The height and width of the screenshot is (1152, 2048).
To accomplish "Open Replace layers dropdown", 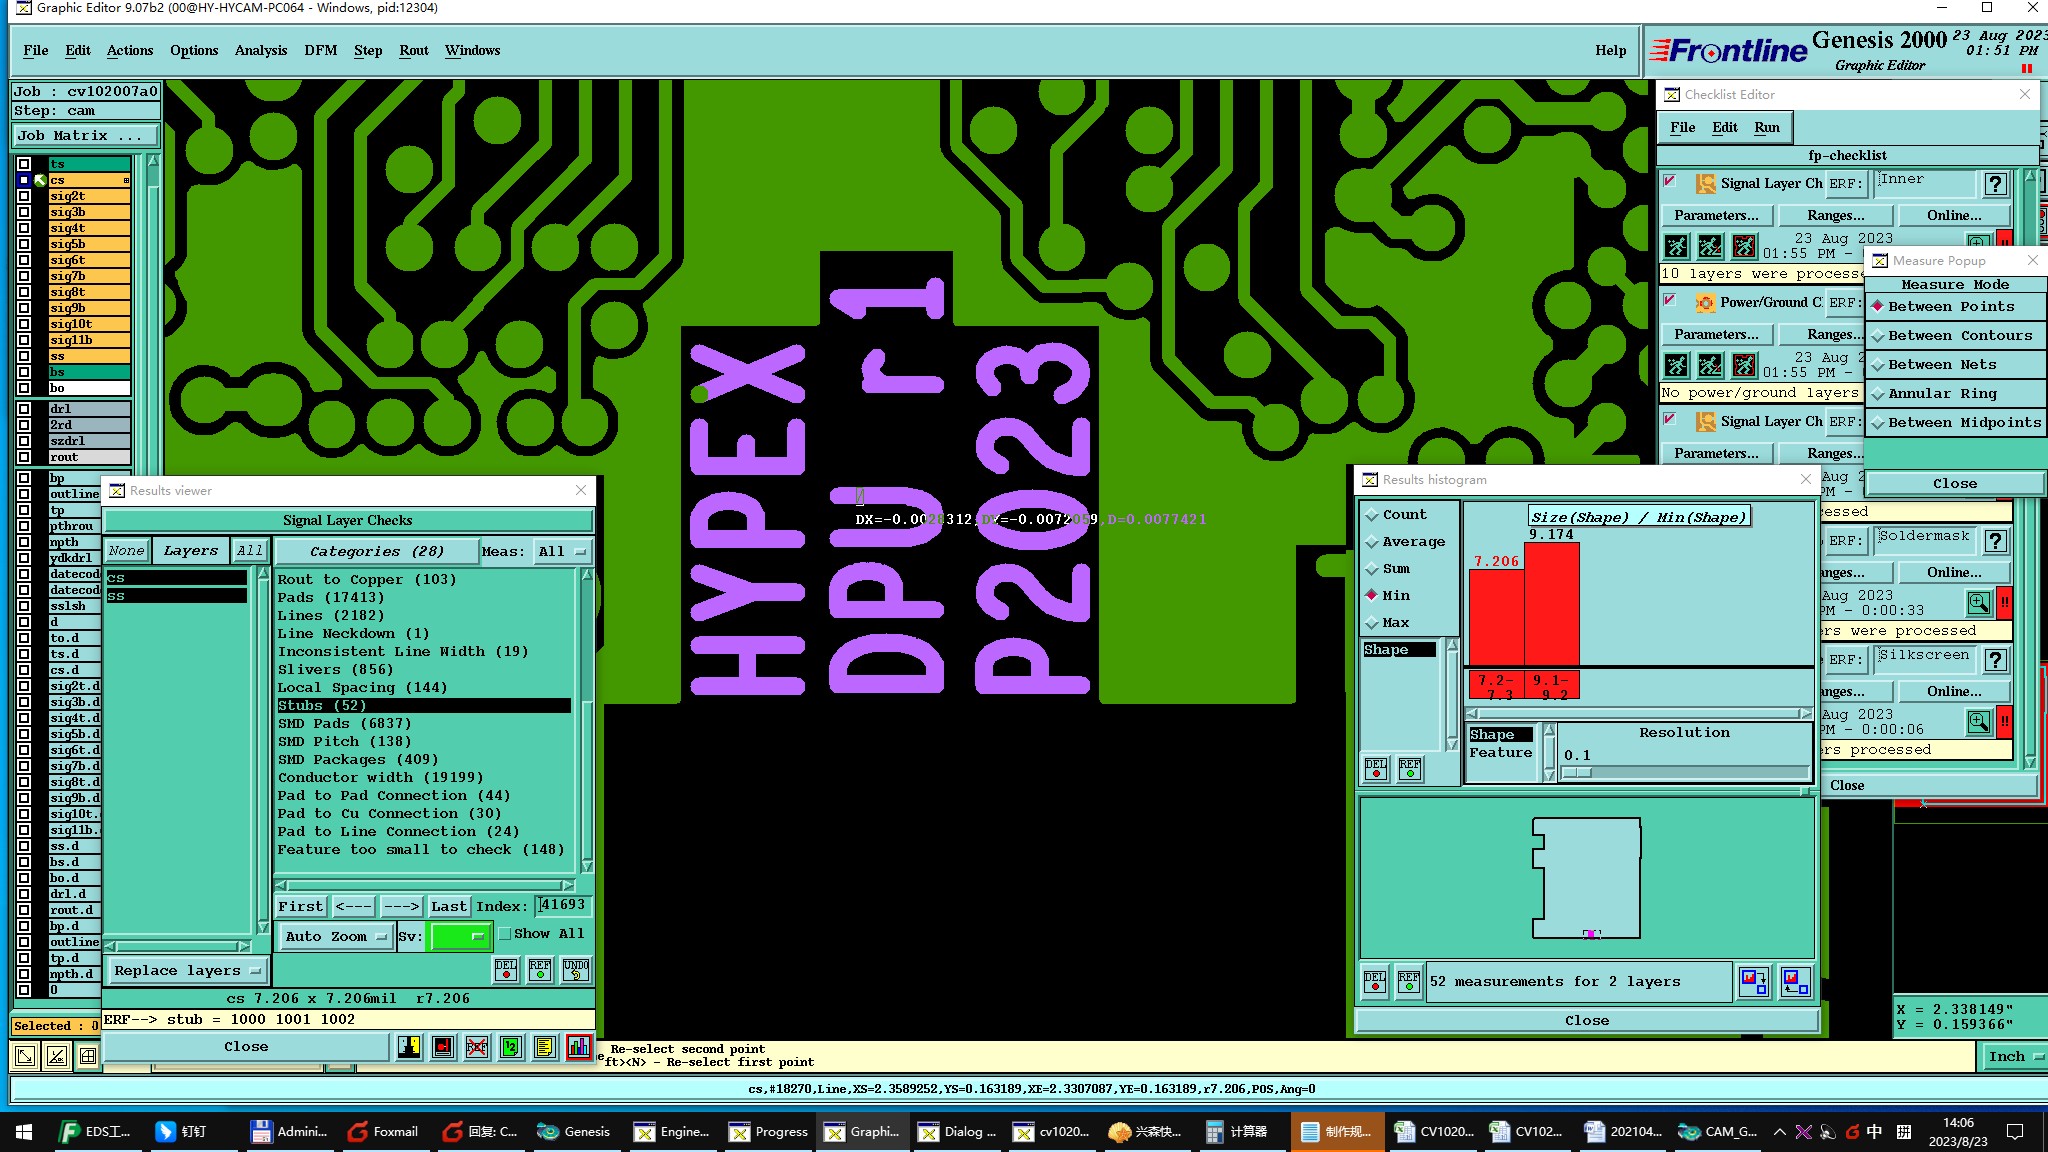I will point(187,971).
